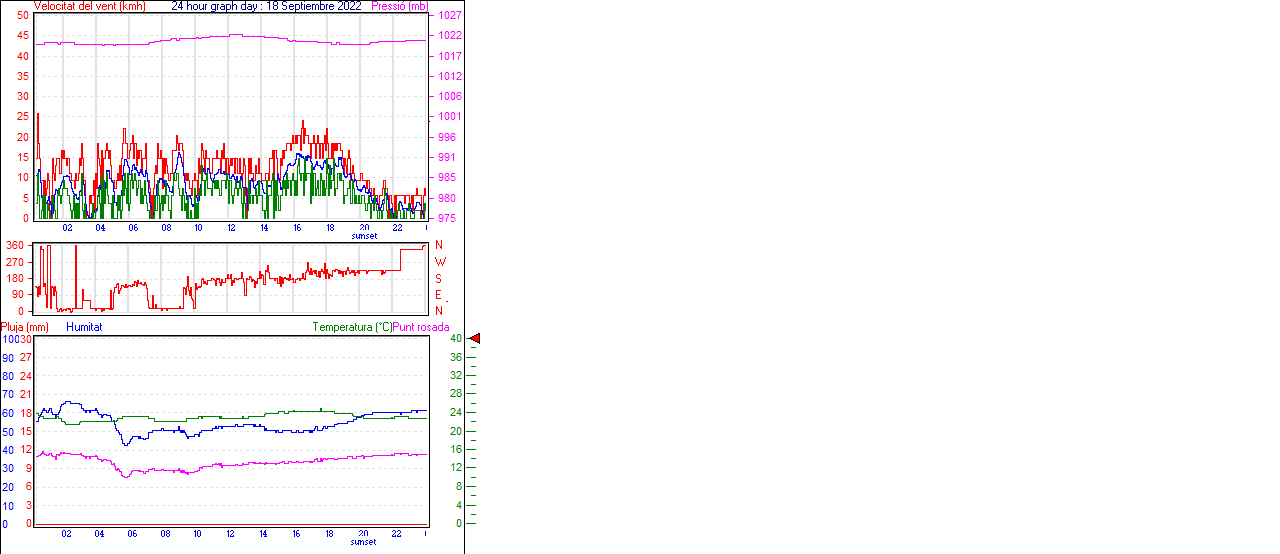Click the E compass label
The width and height of the screenshot is (1280, 554).
click(x=438, y=295)
